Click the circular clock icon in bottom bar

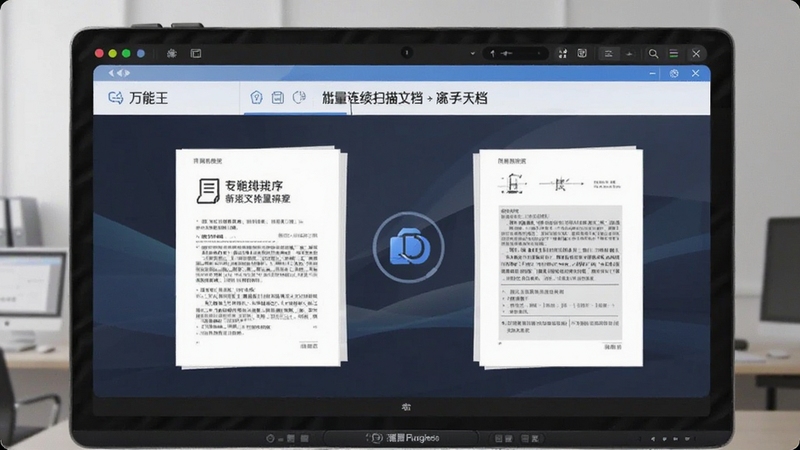pyautogui.click(x=270, y=438)
